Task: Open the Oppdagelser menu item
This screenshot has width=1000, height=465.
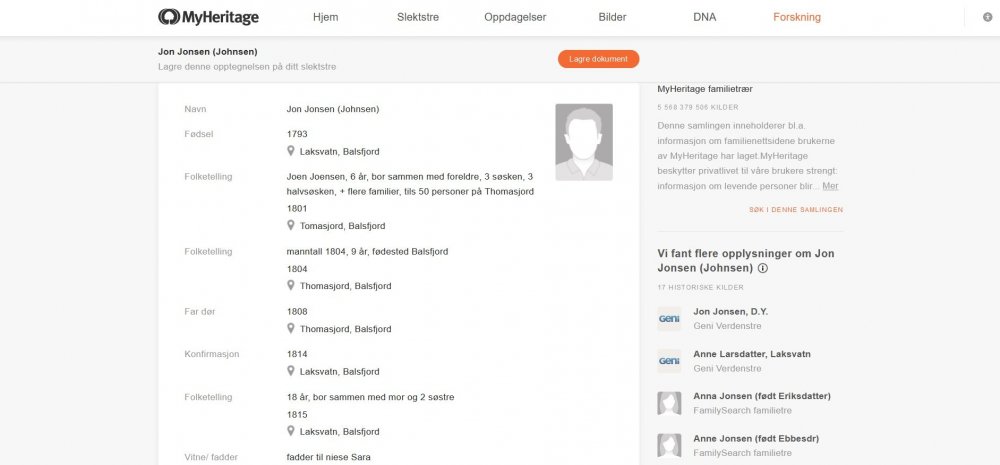Action: [x=515, y=17]
